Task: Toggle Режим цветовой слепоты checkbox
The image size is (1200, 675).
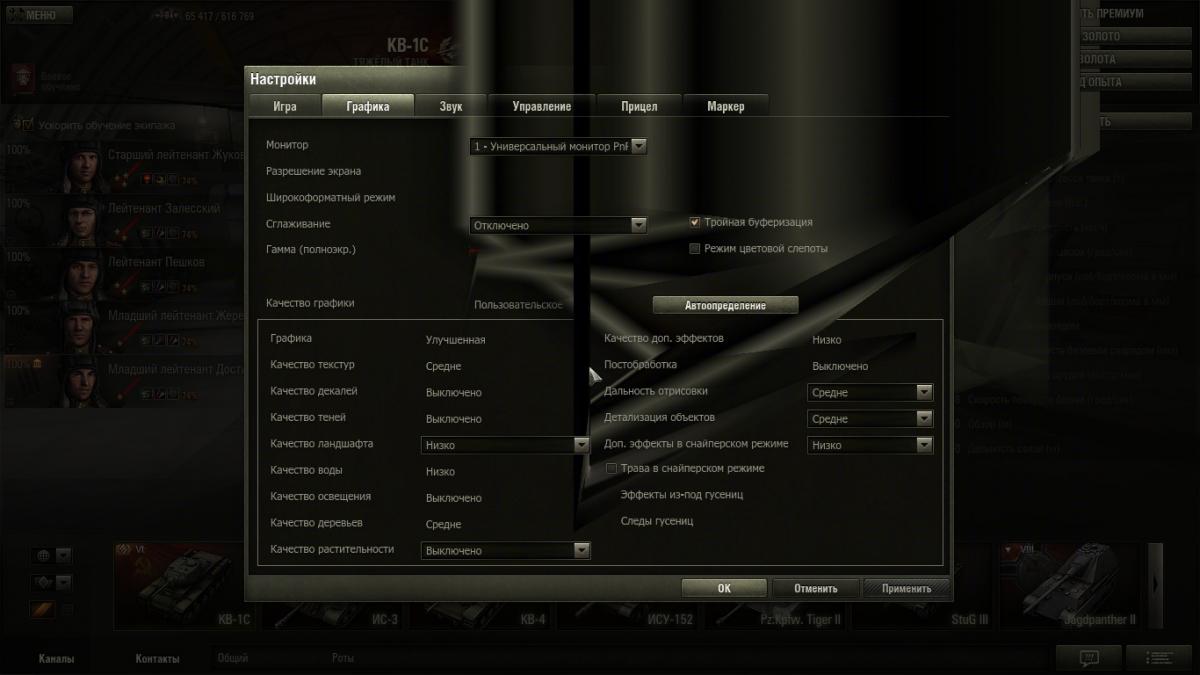Action: [x=695, y=248]
